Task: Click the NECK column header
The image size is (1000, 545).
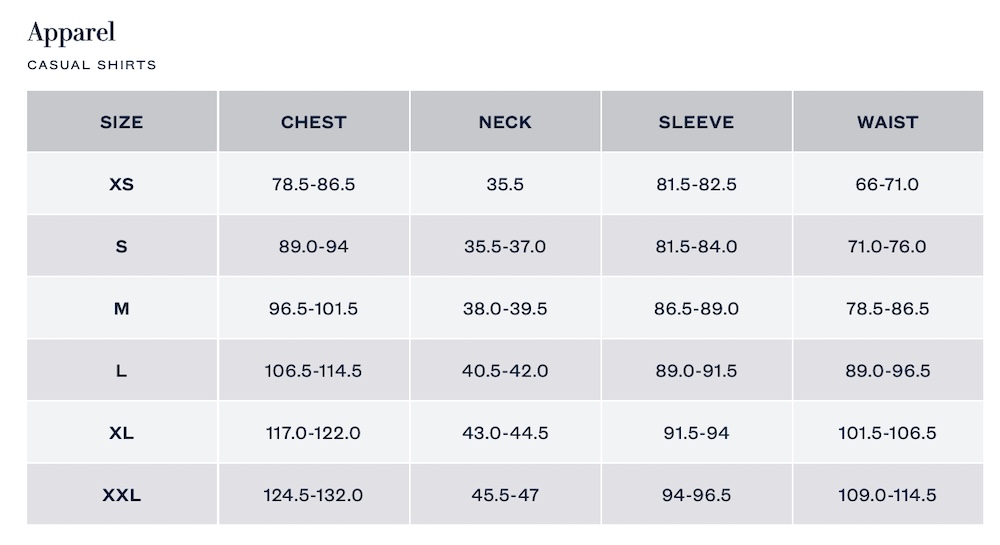Action: coord(505,122)
